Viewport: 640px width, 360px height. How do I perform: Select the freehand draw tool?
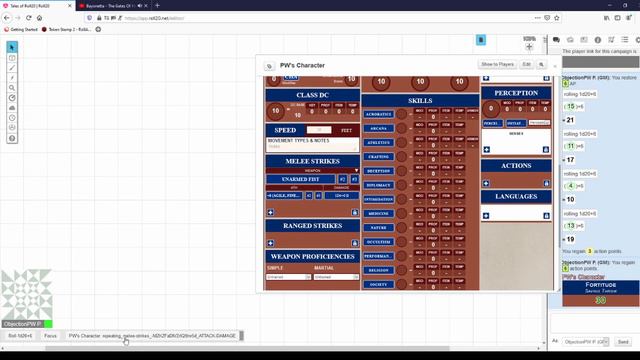[x=12, y=68]
